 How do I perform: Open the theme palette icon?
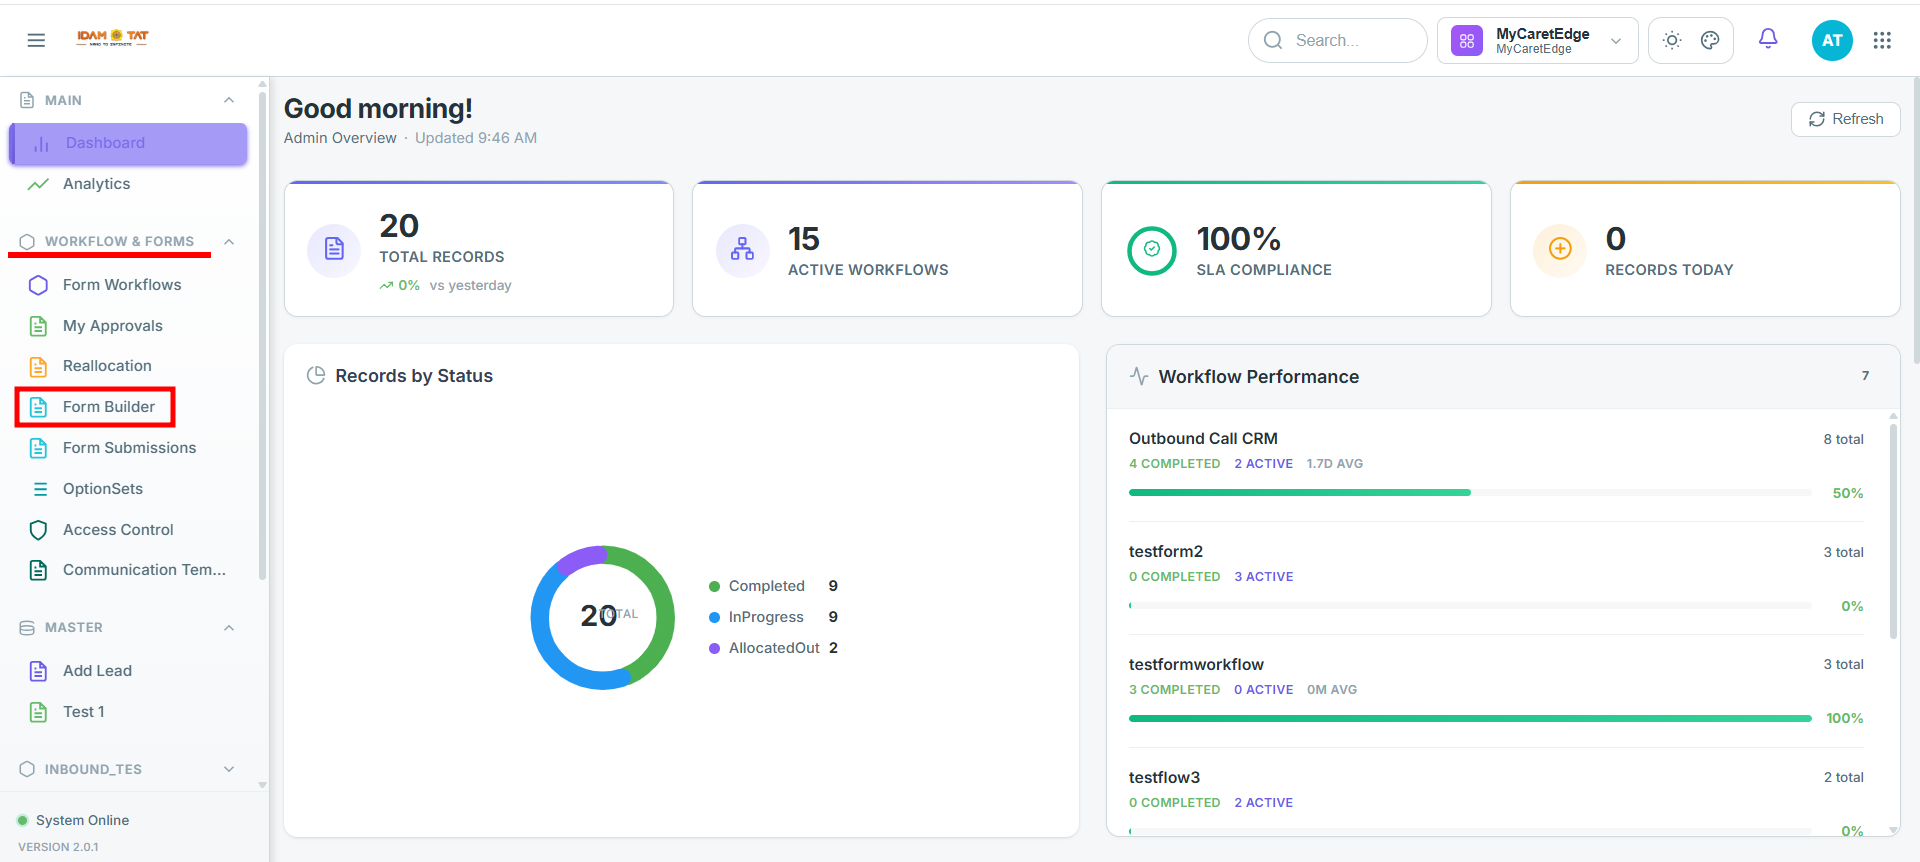(1710, 40)
